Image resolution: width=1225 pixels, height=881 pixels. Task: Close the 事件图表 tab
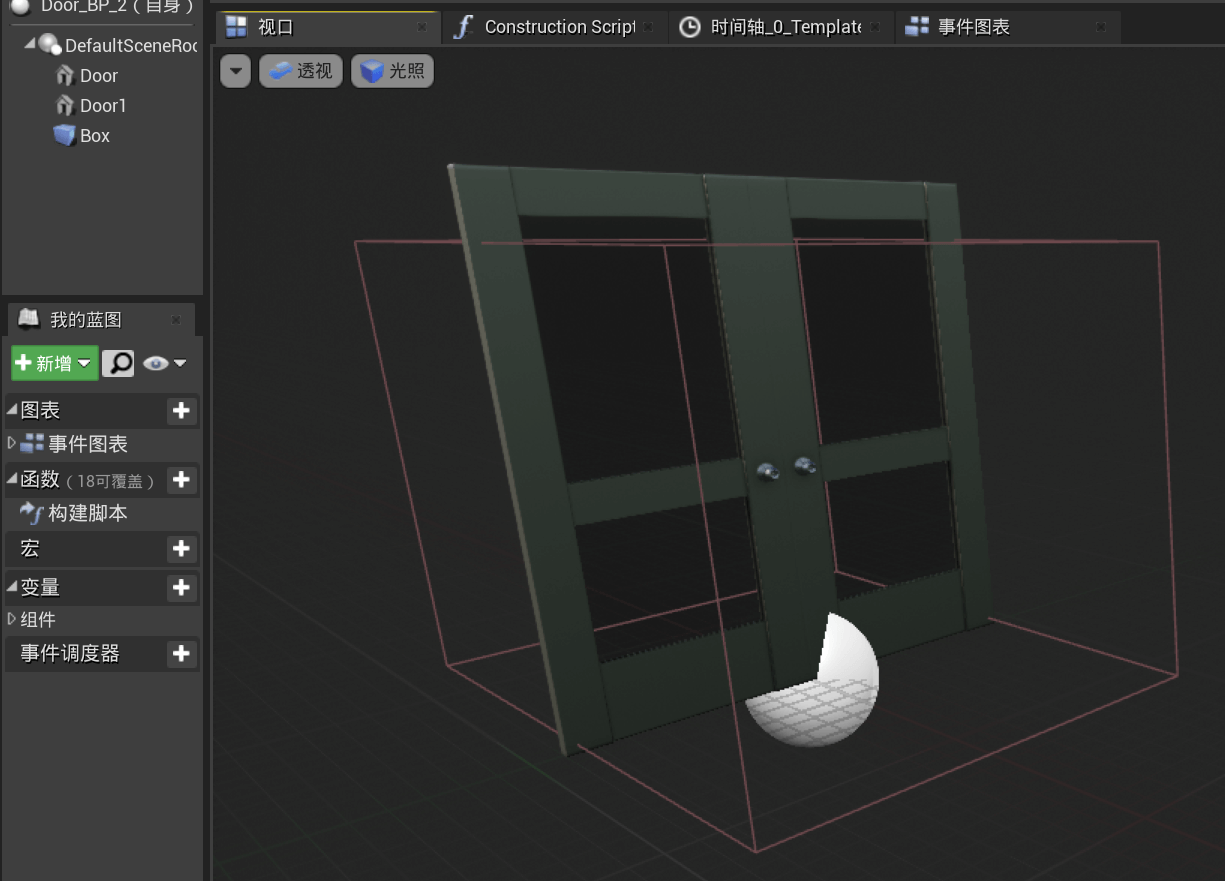[1101, 28]
